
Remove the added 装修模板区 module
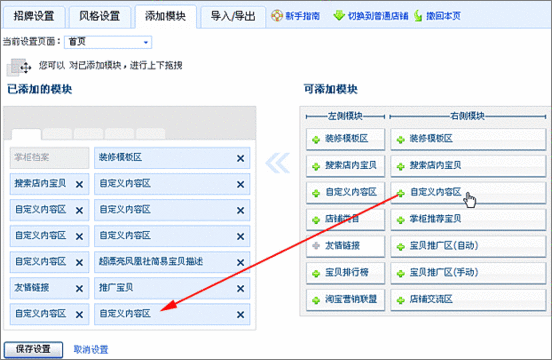240,158
